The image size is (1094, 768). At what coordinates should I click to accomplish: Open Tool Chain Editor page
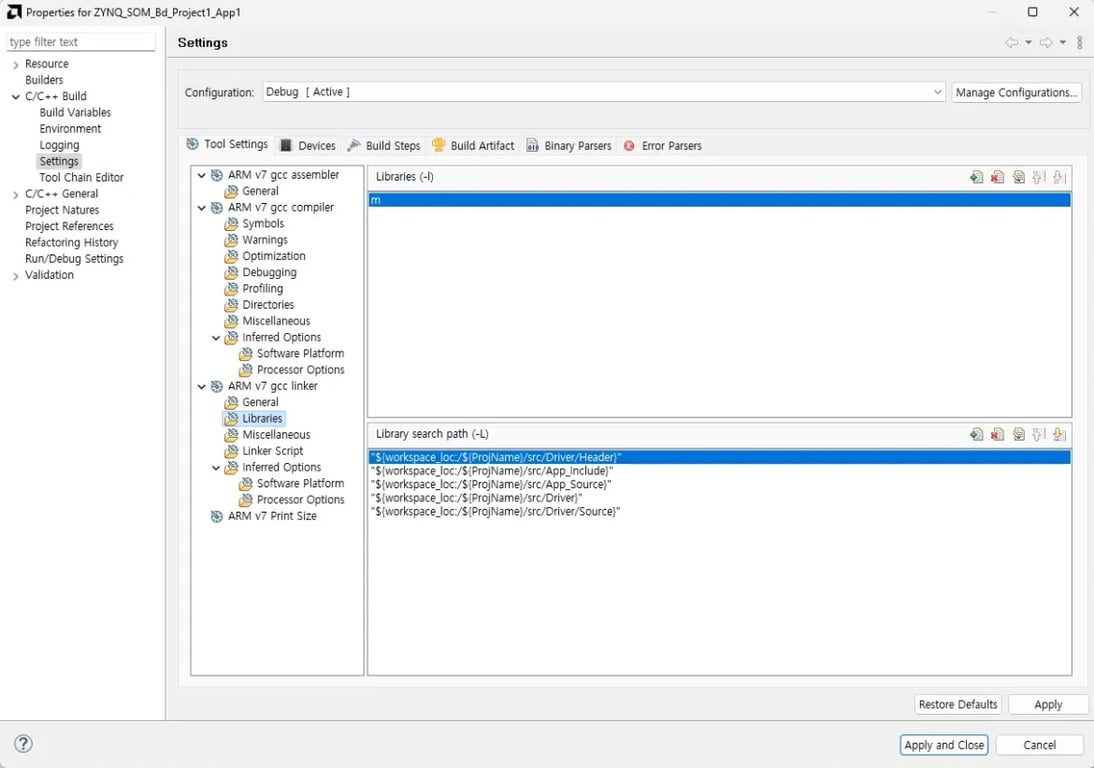pyautogui.click(x=82, y=178)
